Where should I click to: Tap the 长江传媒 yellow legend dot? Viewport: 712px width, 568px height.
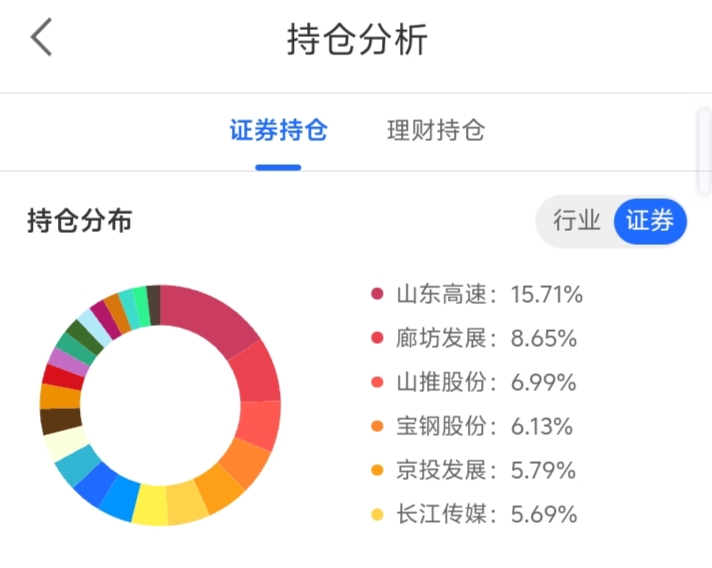click(x=377, y=514)
